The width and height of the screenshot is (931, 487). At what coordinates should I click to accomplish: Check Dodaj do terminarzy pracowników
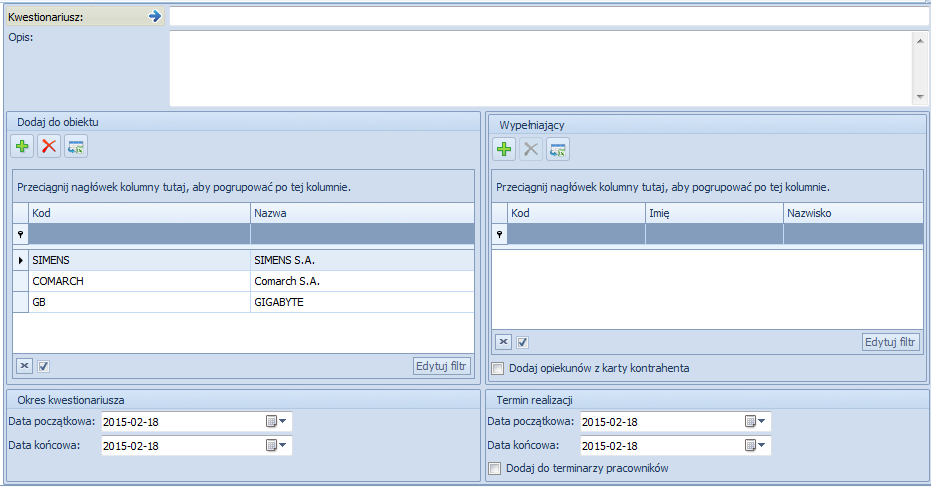point(495,469)
